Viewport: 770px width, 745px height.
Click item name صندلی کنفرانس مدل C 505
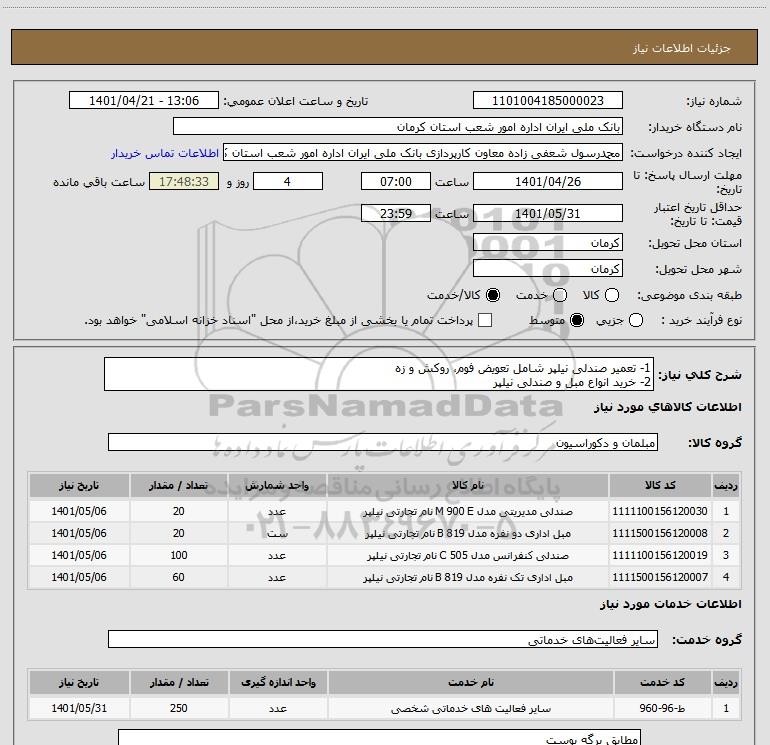point(468,556)
